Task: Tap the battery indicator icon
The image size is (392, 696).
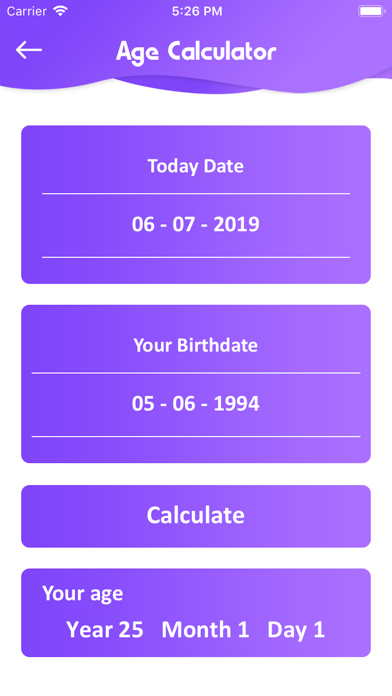Action: pos(372,11)
